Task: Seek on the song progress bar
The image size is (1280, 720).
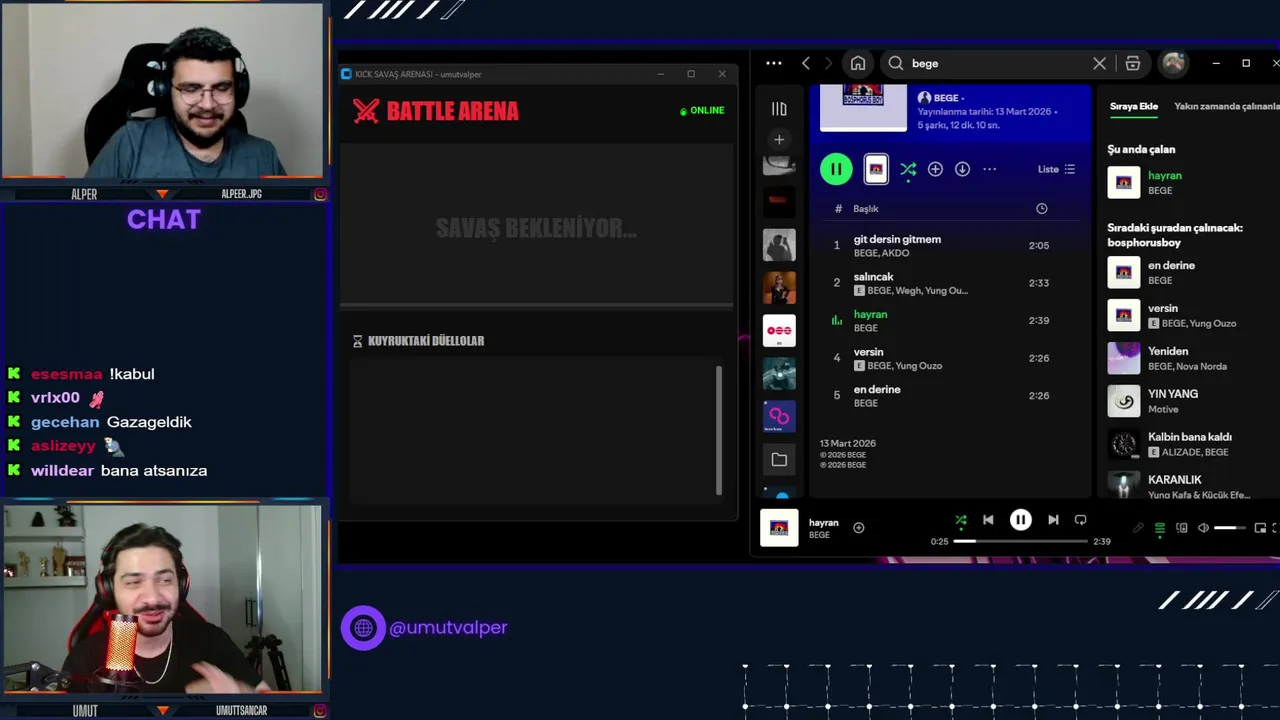Action: click(1020, 541)
